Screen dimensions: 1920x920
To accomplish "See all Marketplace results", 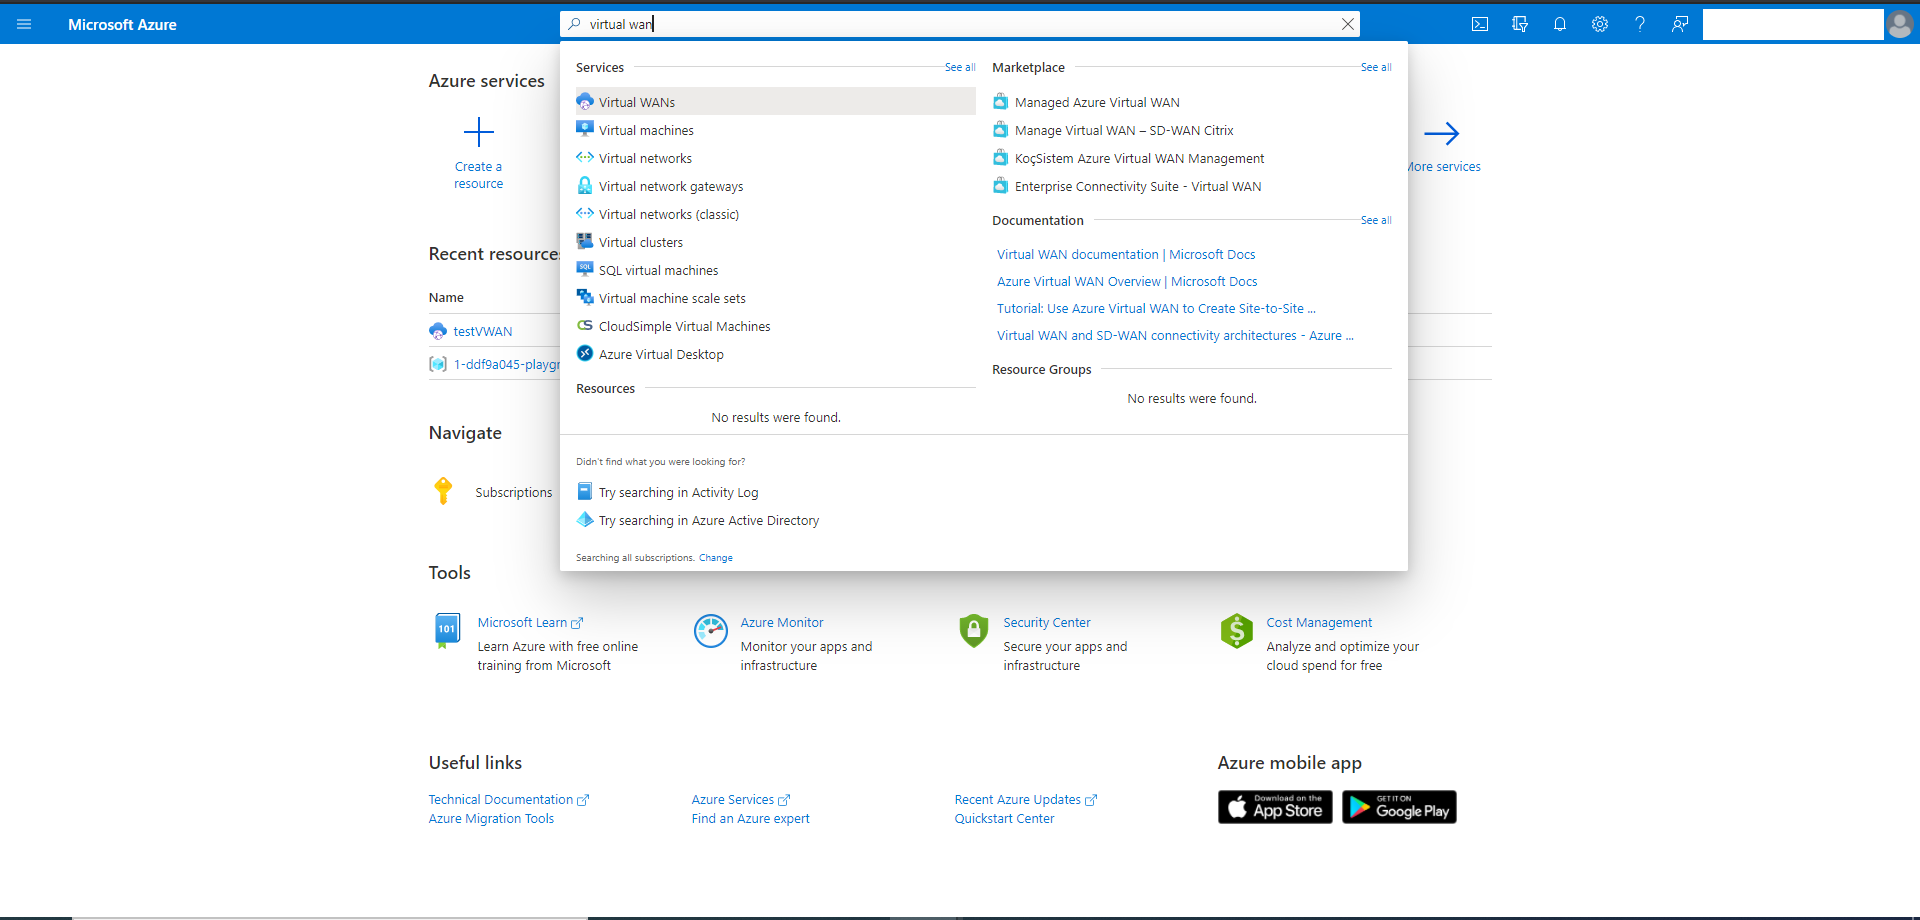I will click(1376, 67).
